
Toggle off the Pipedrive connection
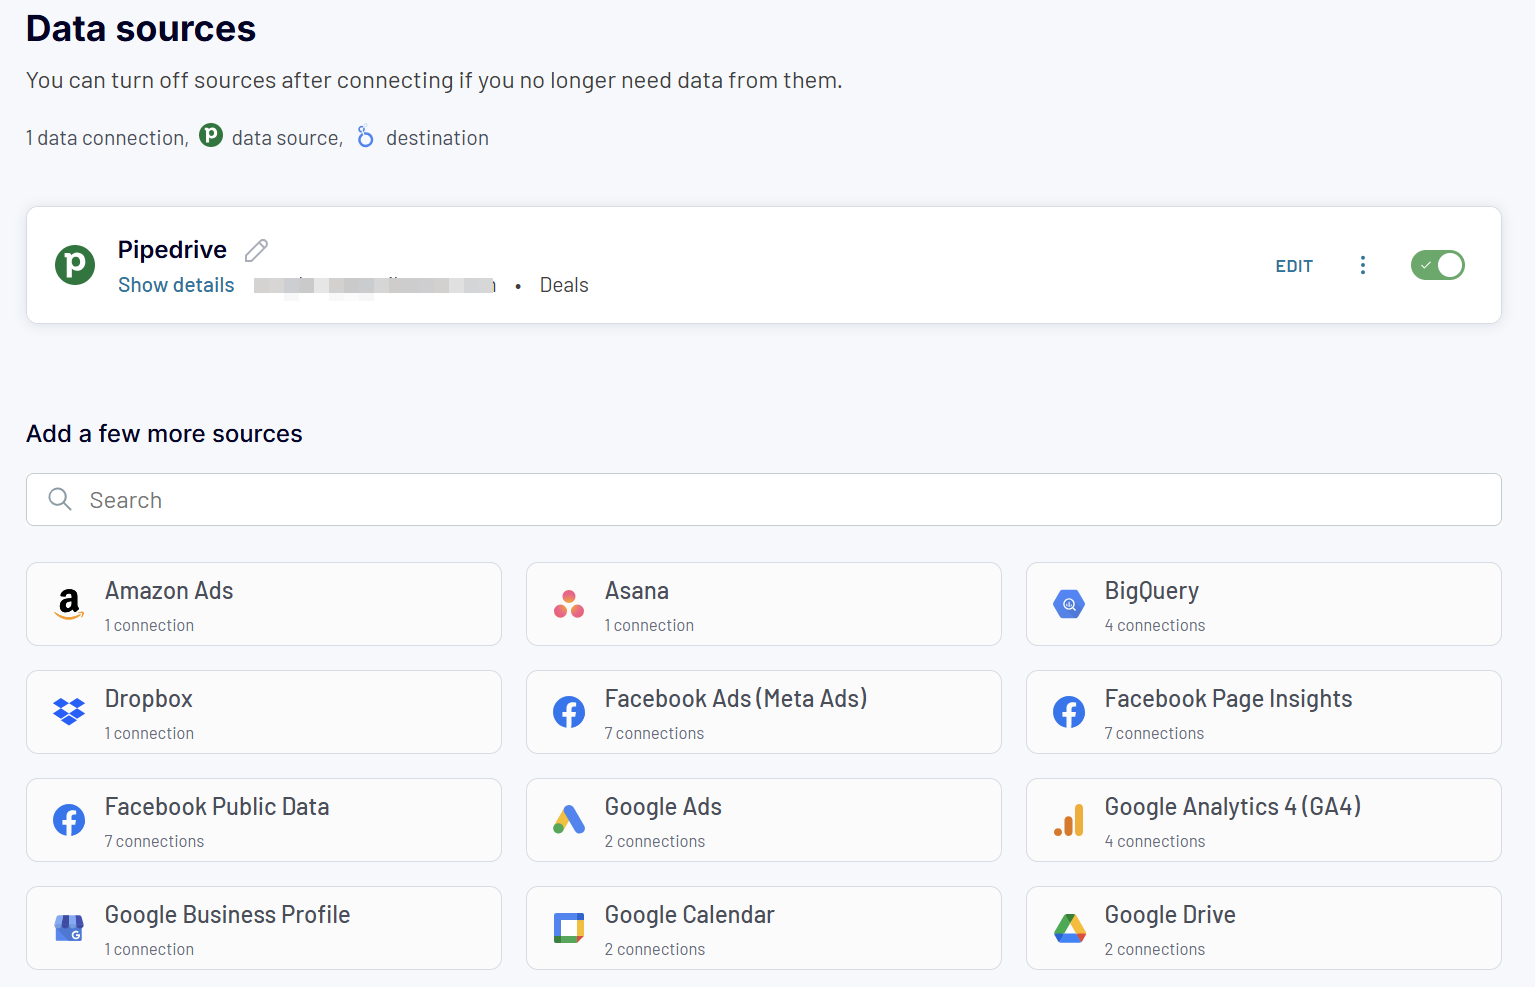(1438, 265)
